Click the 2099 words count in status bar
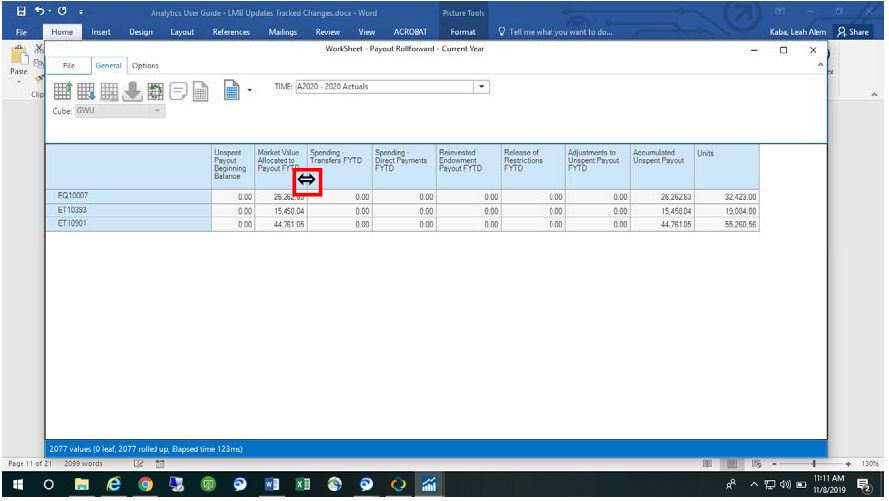Screen dimensions: 889x501 point(83,464)
